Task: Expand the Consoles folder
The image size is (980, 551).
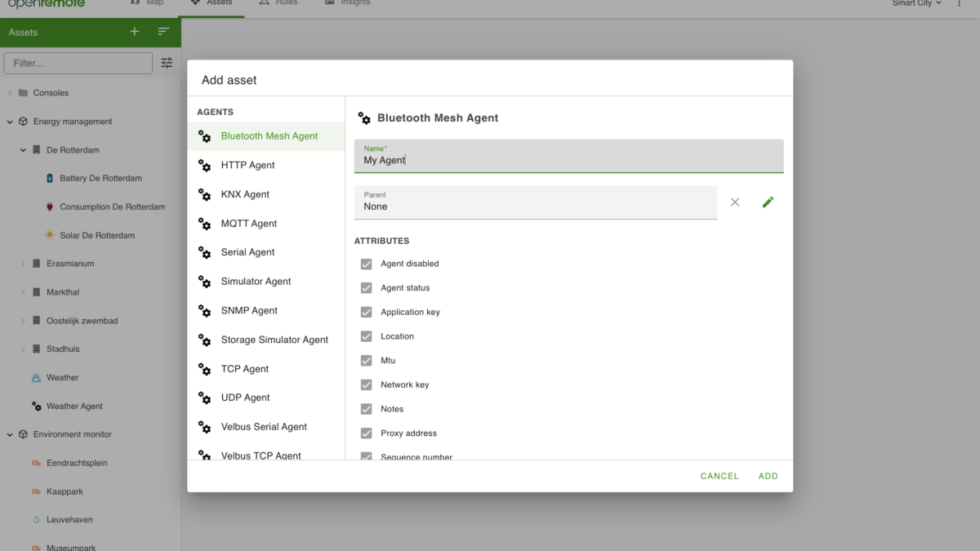Action: (10, 93)
